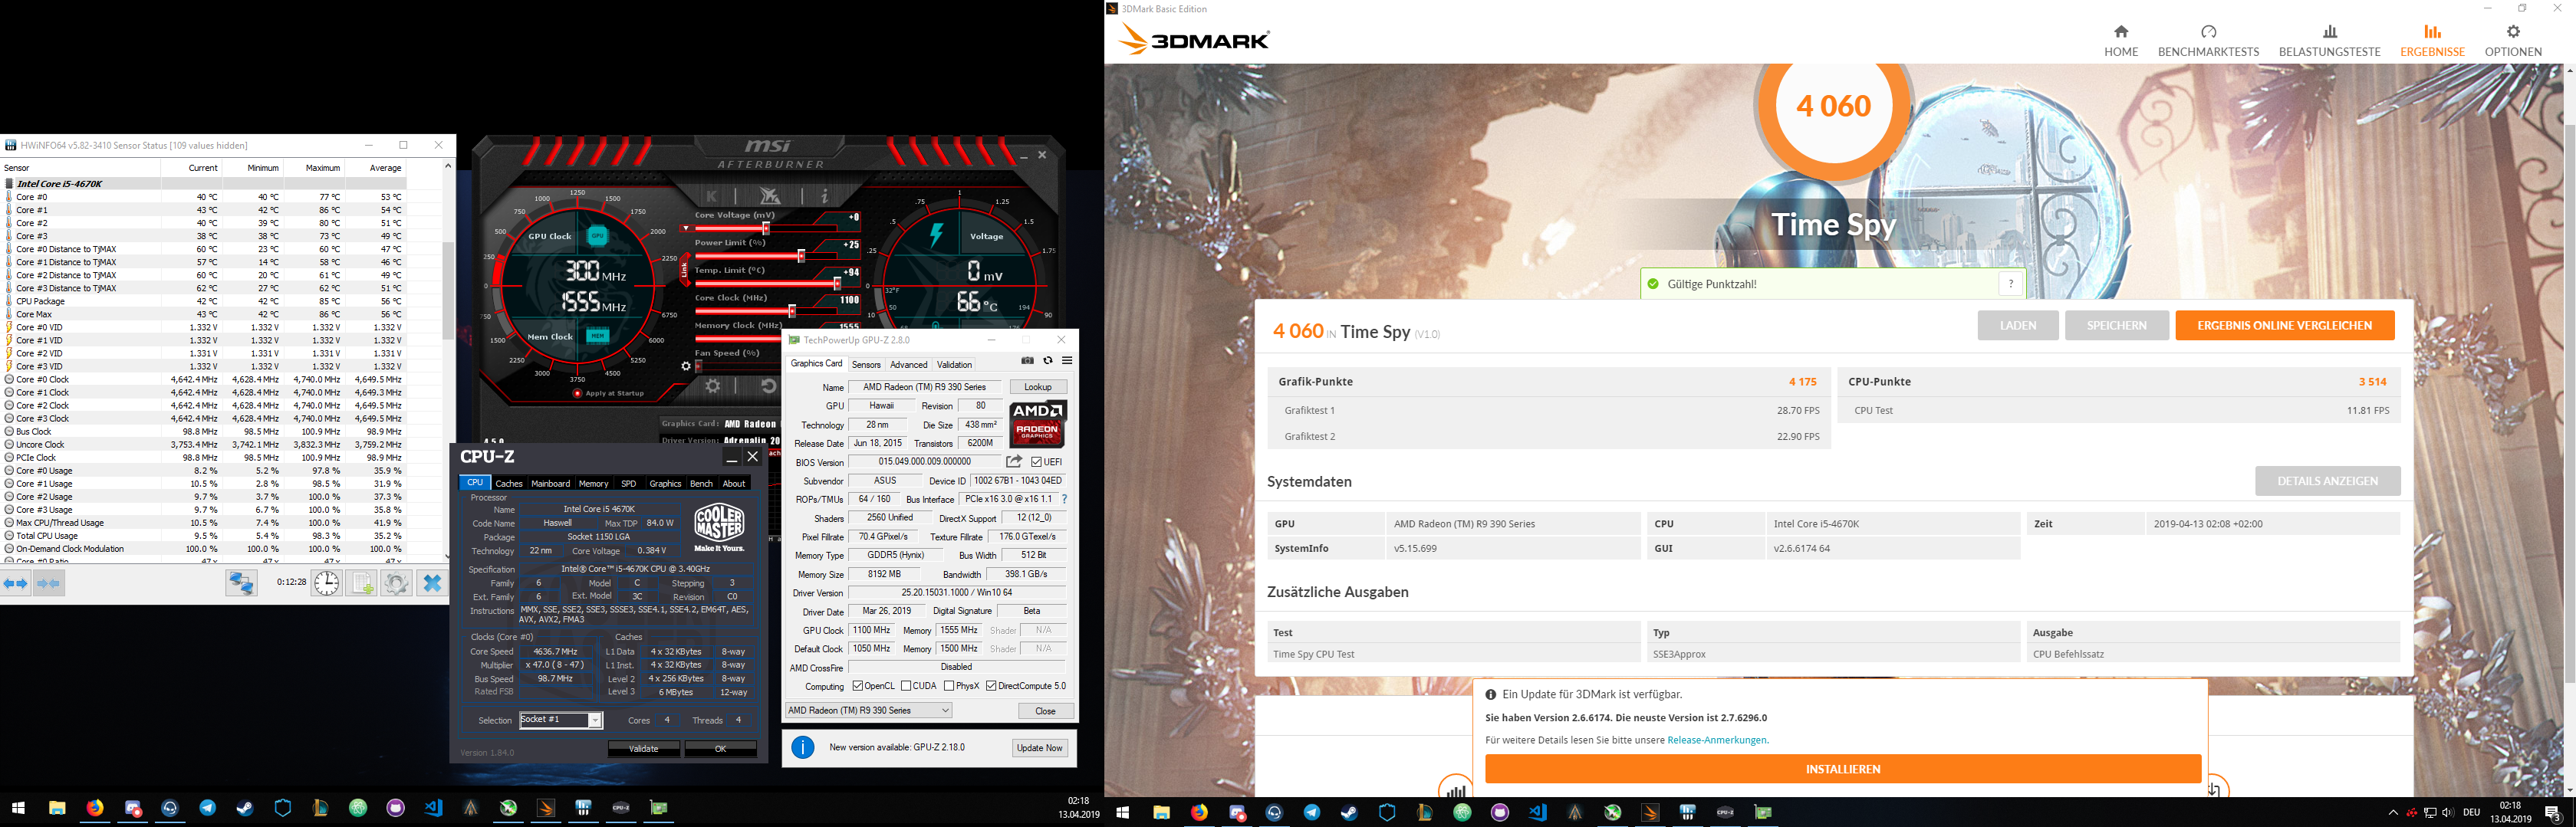Image resolution: width=2576 pixels, height=827 pixels.
Task: Click the MEM chip icon in Afterburner gauge
Action: tap(598, 336)
